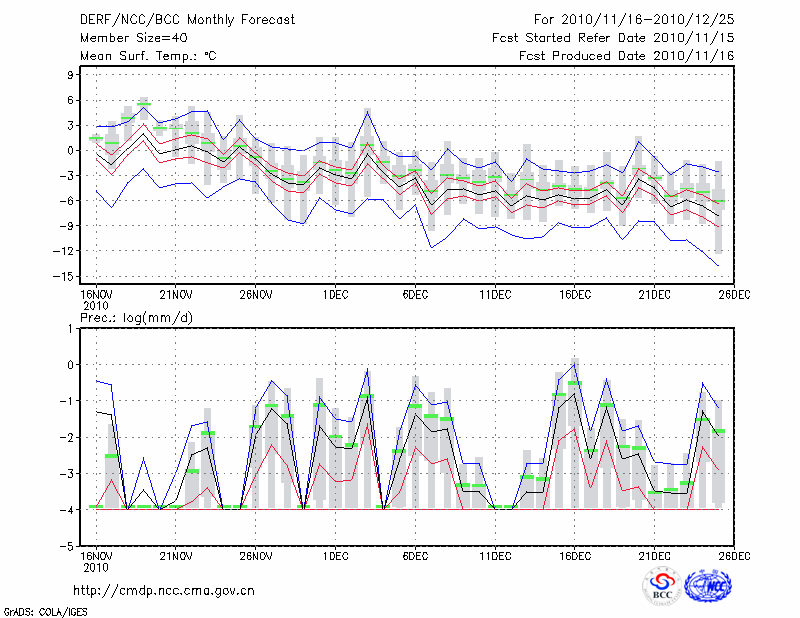Click the highest green marker in the precipitation chart

(574, 383)
